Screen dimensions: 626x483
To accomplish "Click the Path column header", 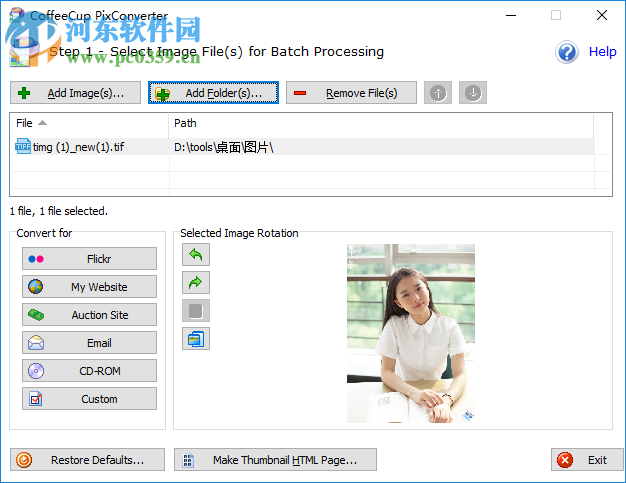I will (x=381, y=123).
